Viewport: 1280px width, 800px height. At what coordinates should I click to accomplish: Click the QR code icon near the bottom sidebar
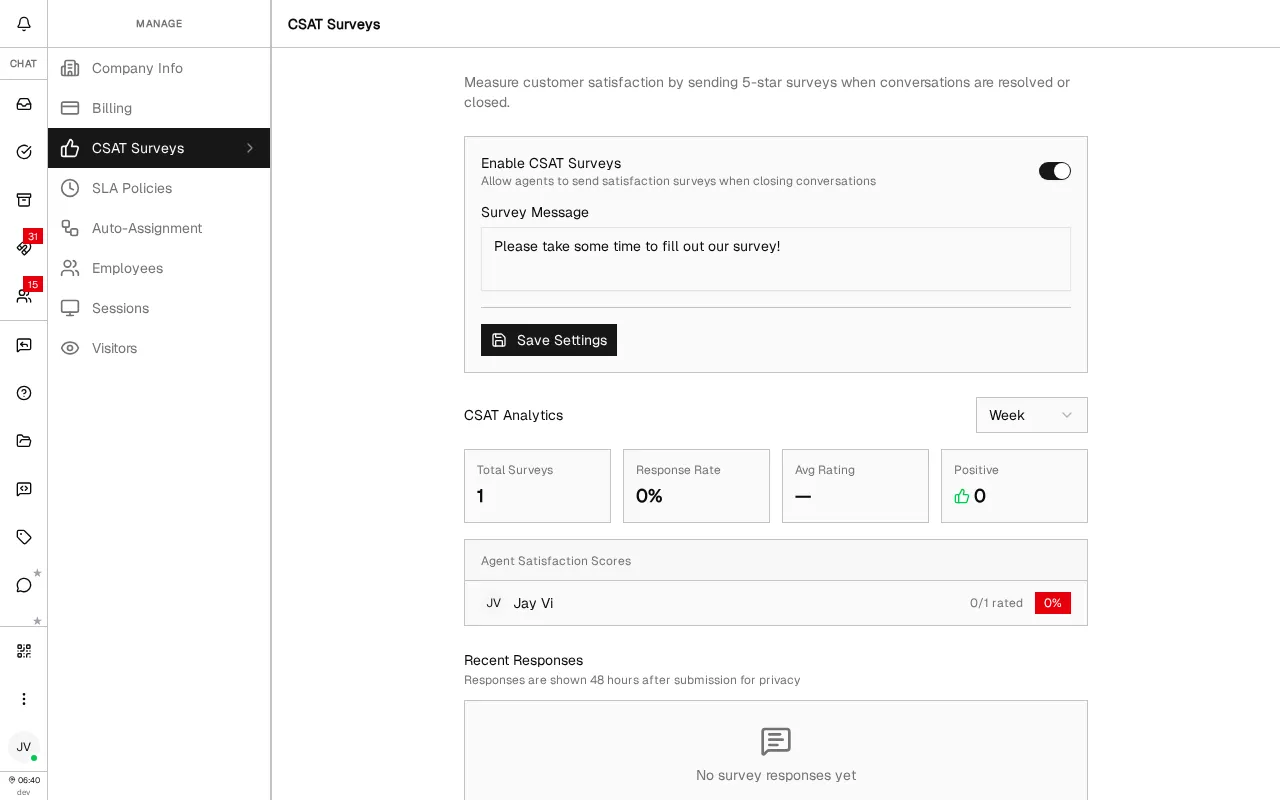(x=24, y=651)
